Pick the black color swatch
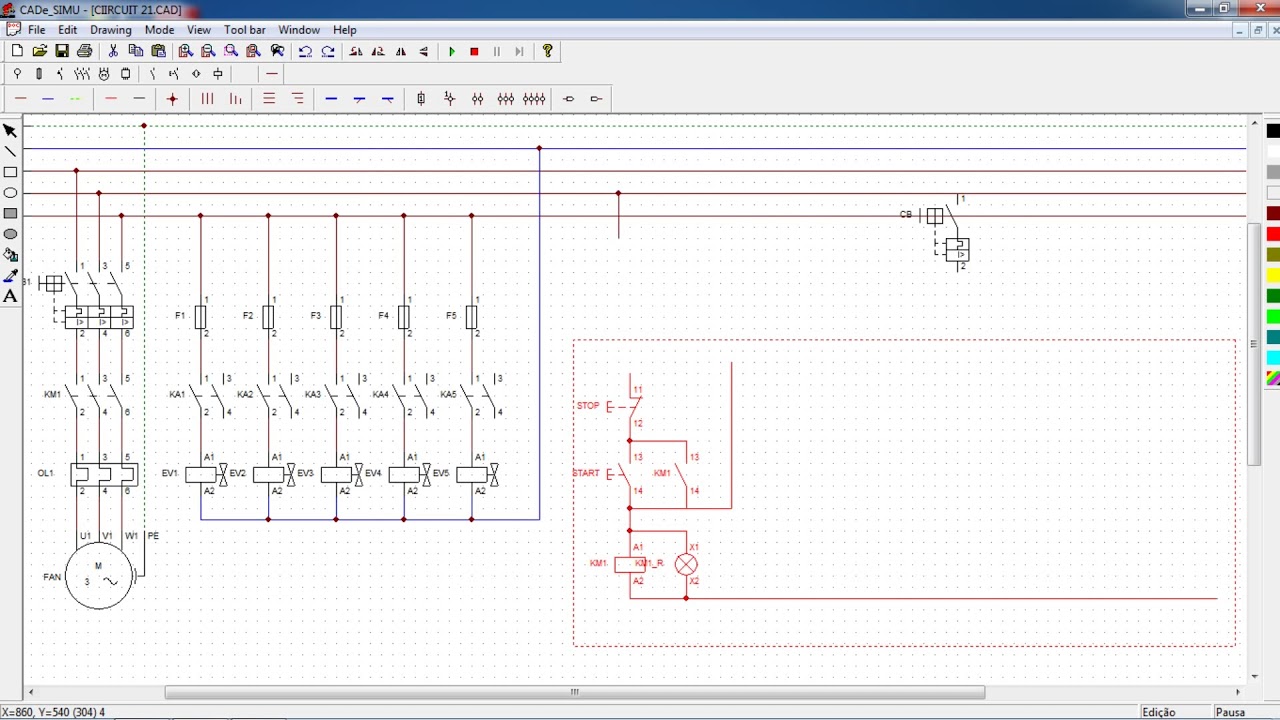The height and width of the screenshot is (720, 1280). coord(1273,131)
